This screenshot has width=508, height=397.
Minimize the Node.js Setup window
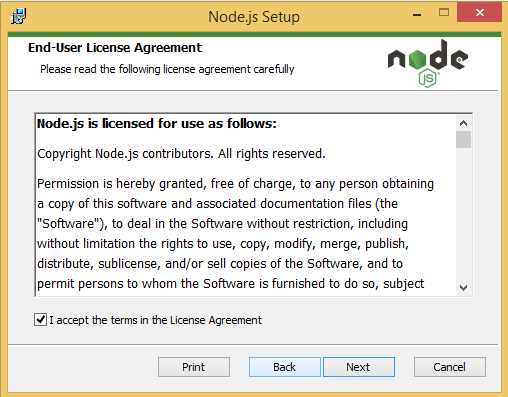coord(417,14)
